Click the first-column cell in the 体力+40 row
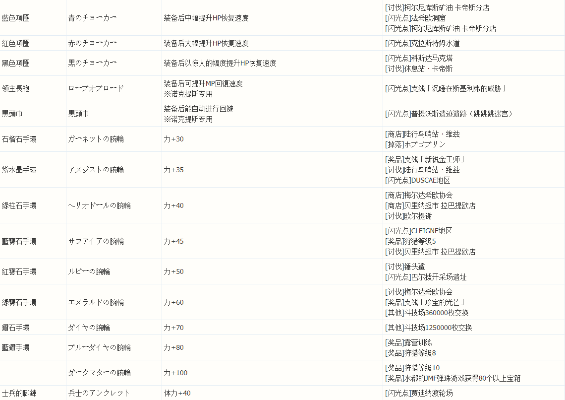Image resolution: width=565 pixels, height=400 pixels. pyautogui.click(x=19, y=393)
